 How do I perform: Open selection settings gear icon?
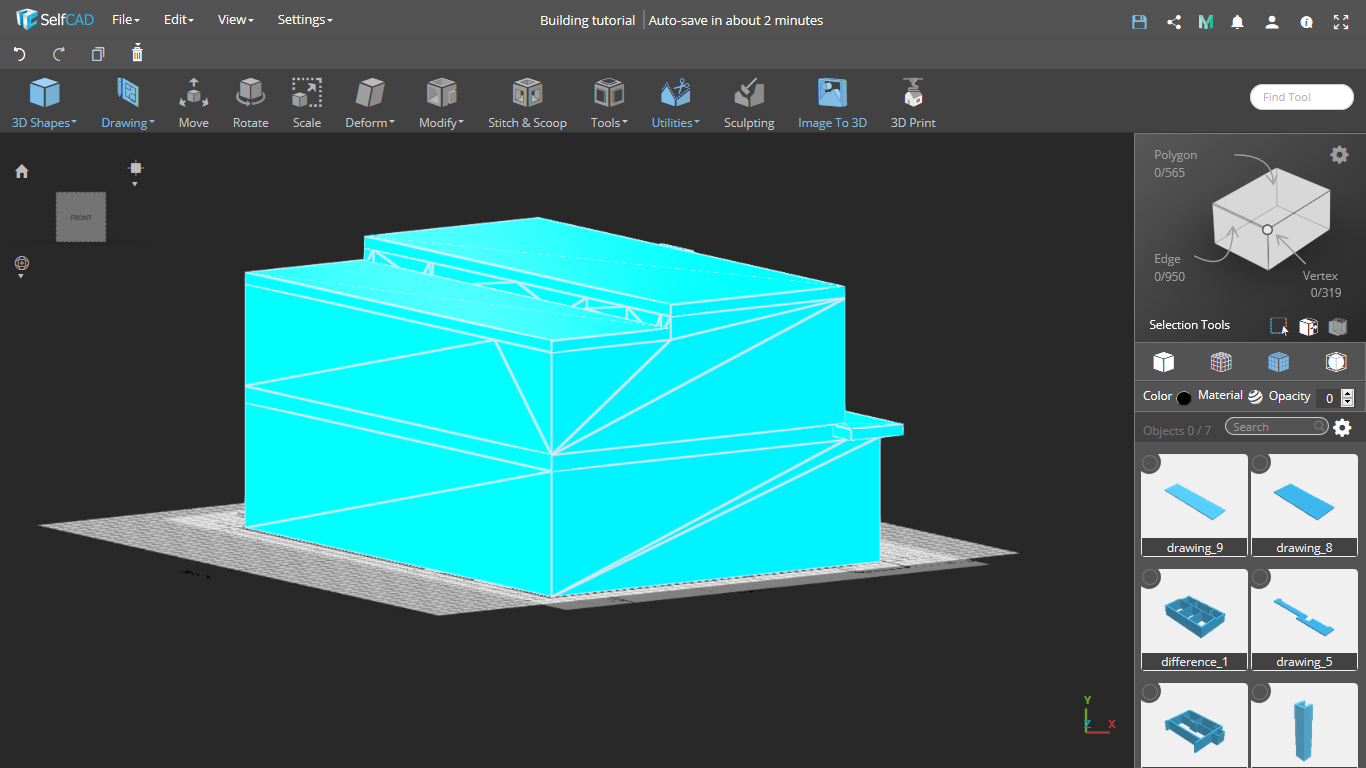tap(1339, 154)
